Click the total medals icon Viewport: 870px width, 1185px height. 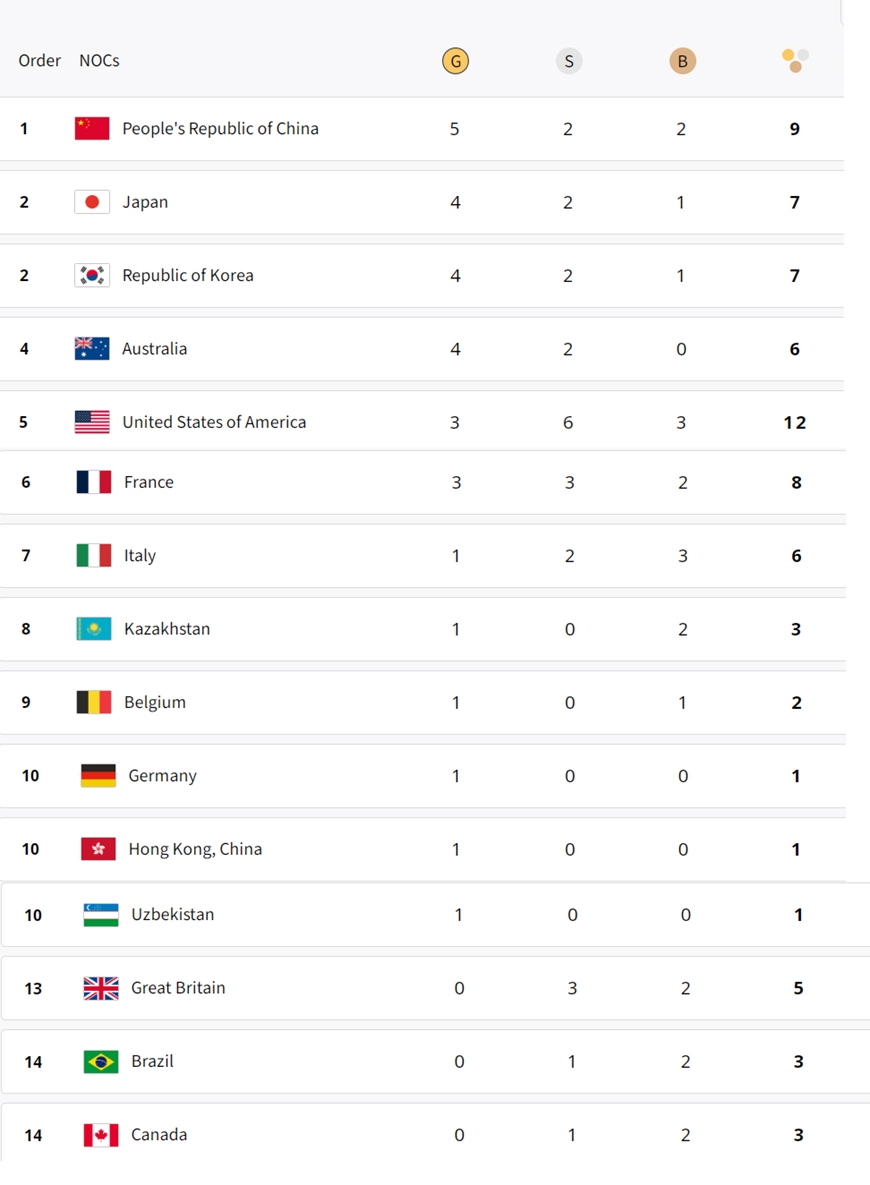(x=795, y=61)
